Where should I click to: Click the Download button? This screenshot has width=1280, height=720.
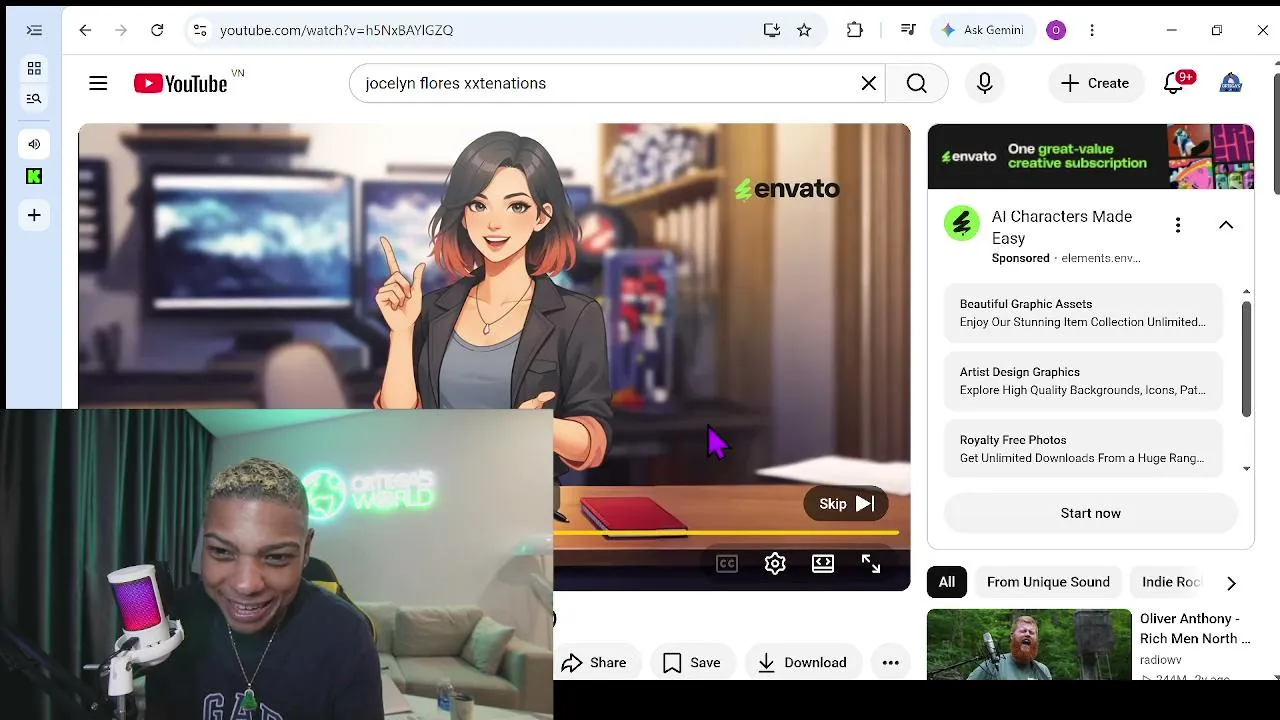pyautogui.click(x=802, y=662)
